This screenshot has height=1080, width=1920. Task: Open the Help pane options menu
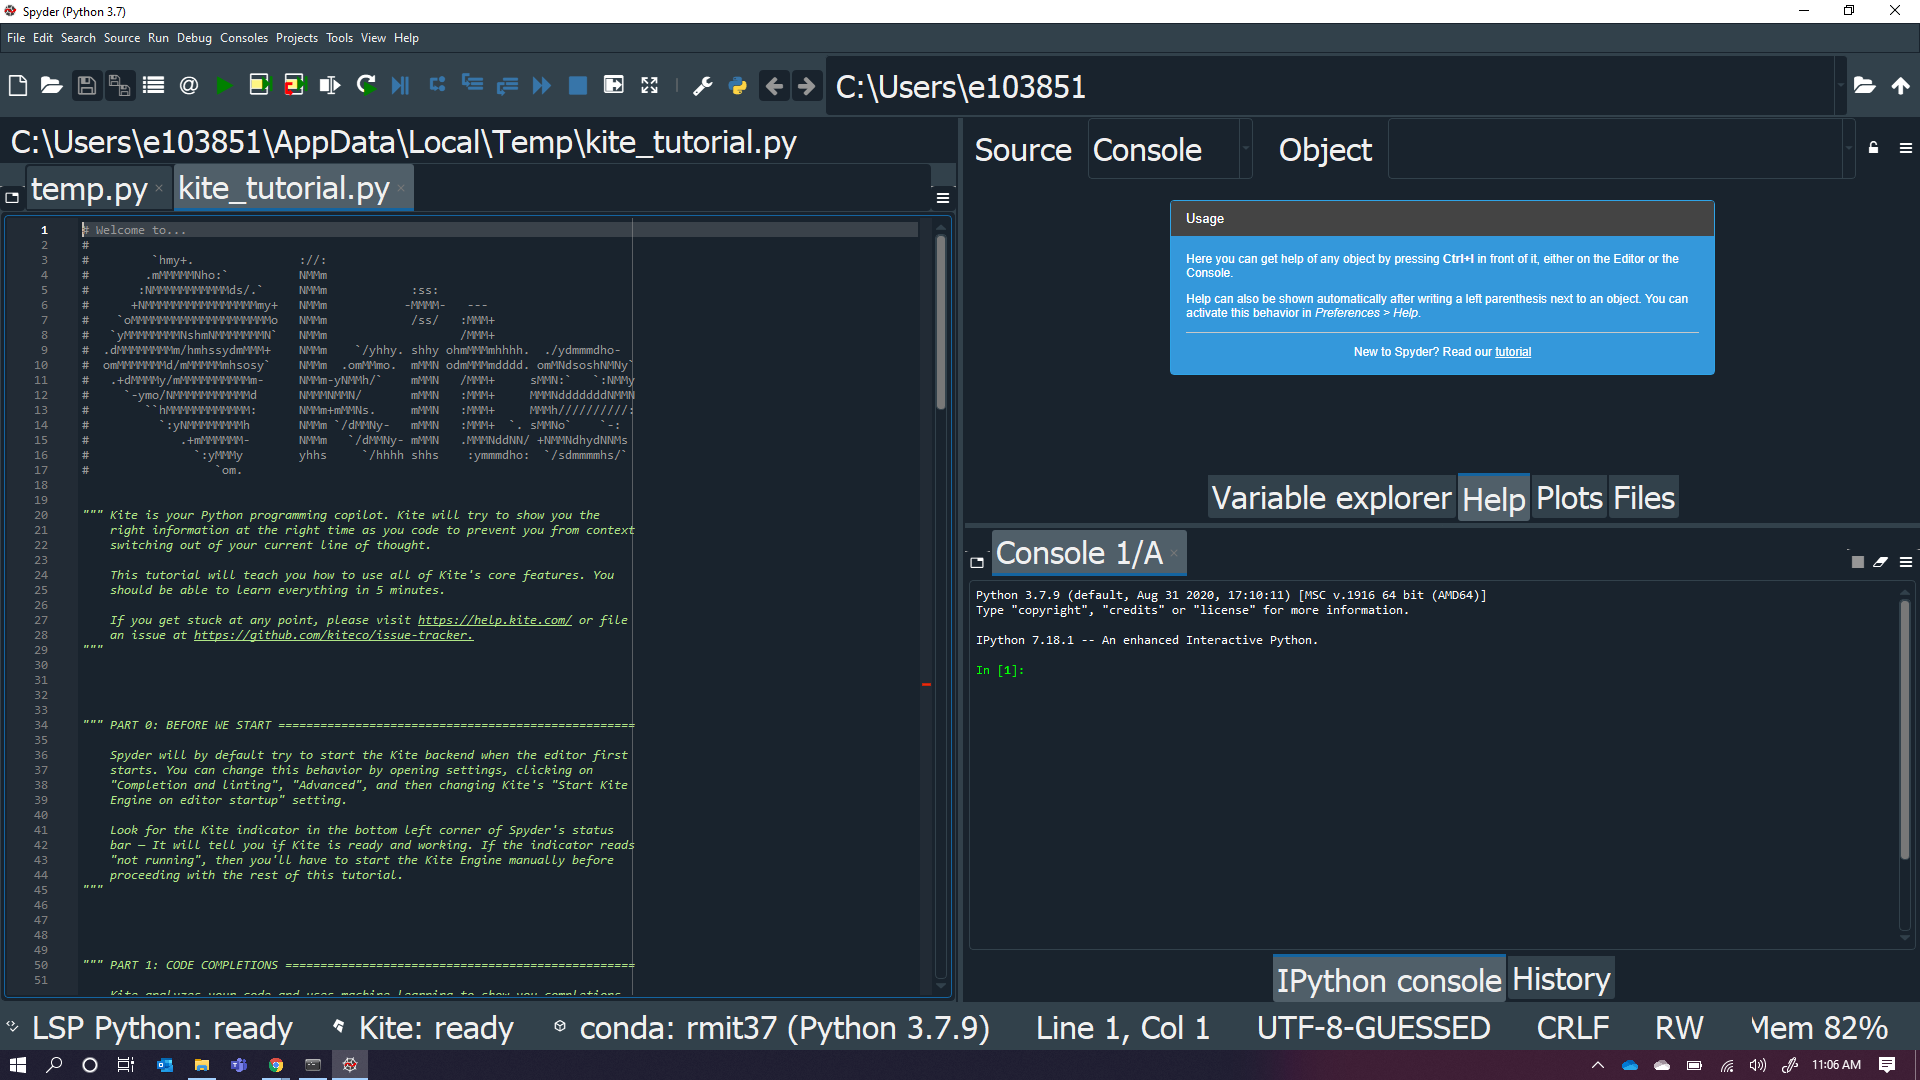pyautogui.click(x=1906, y=148)
